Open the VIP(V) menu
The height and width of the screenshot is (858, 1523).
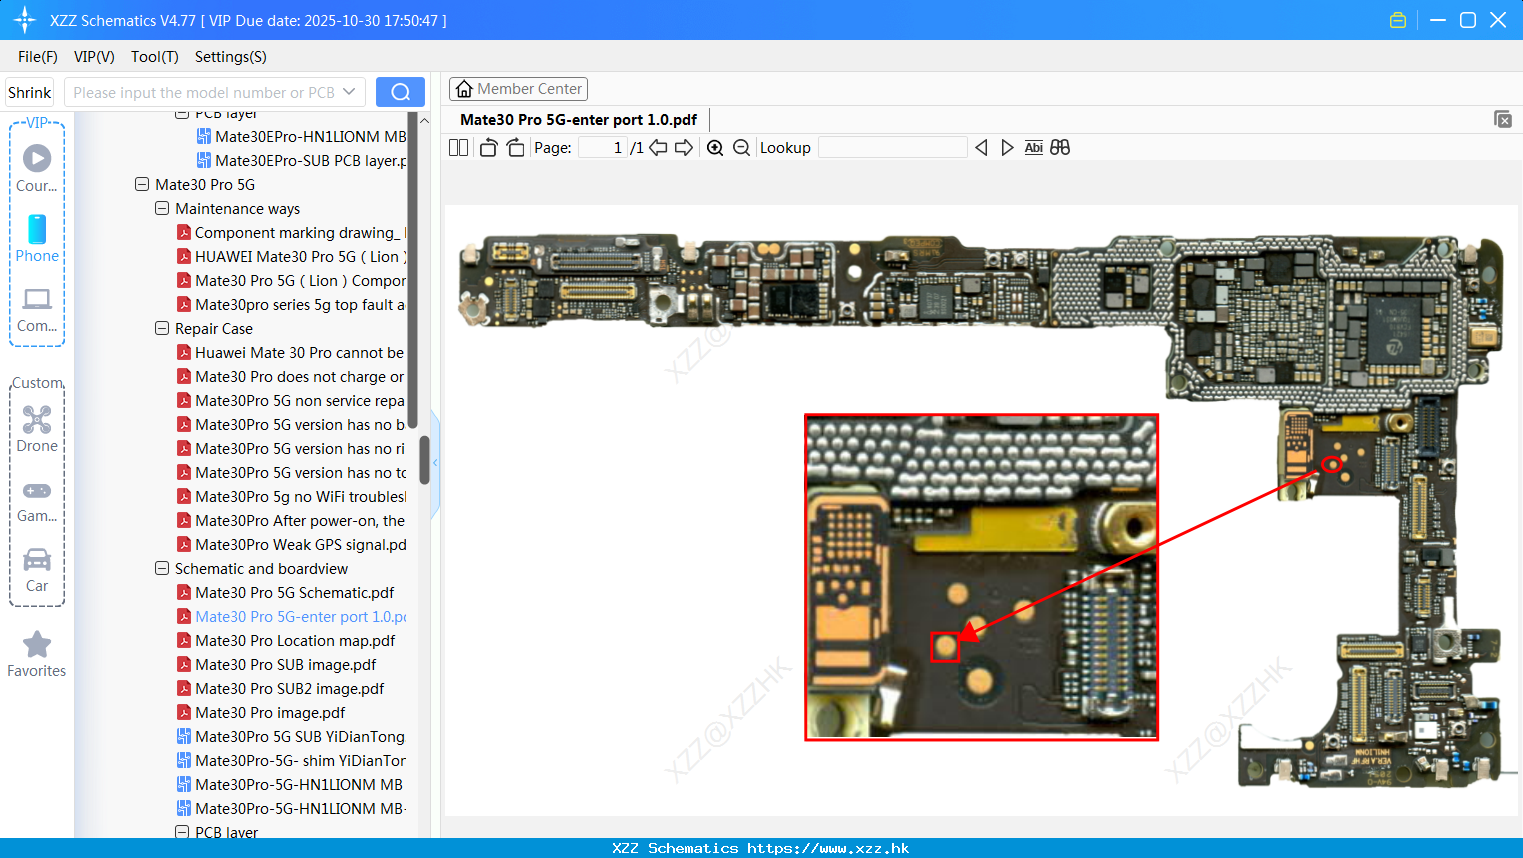tap(94, 57)
